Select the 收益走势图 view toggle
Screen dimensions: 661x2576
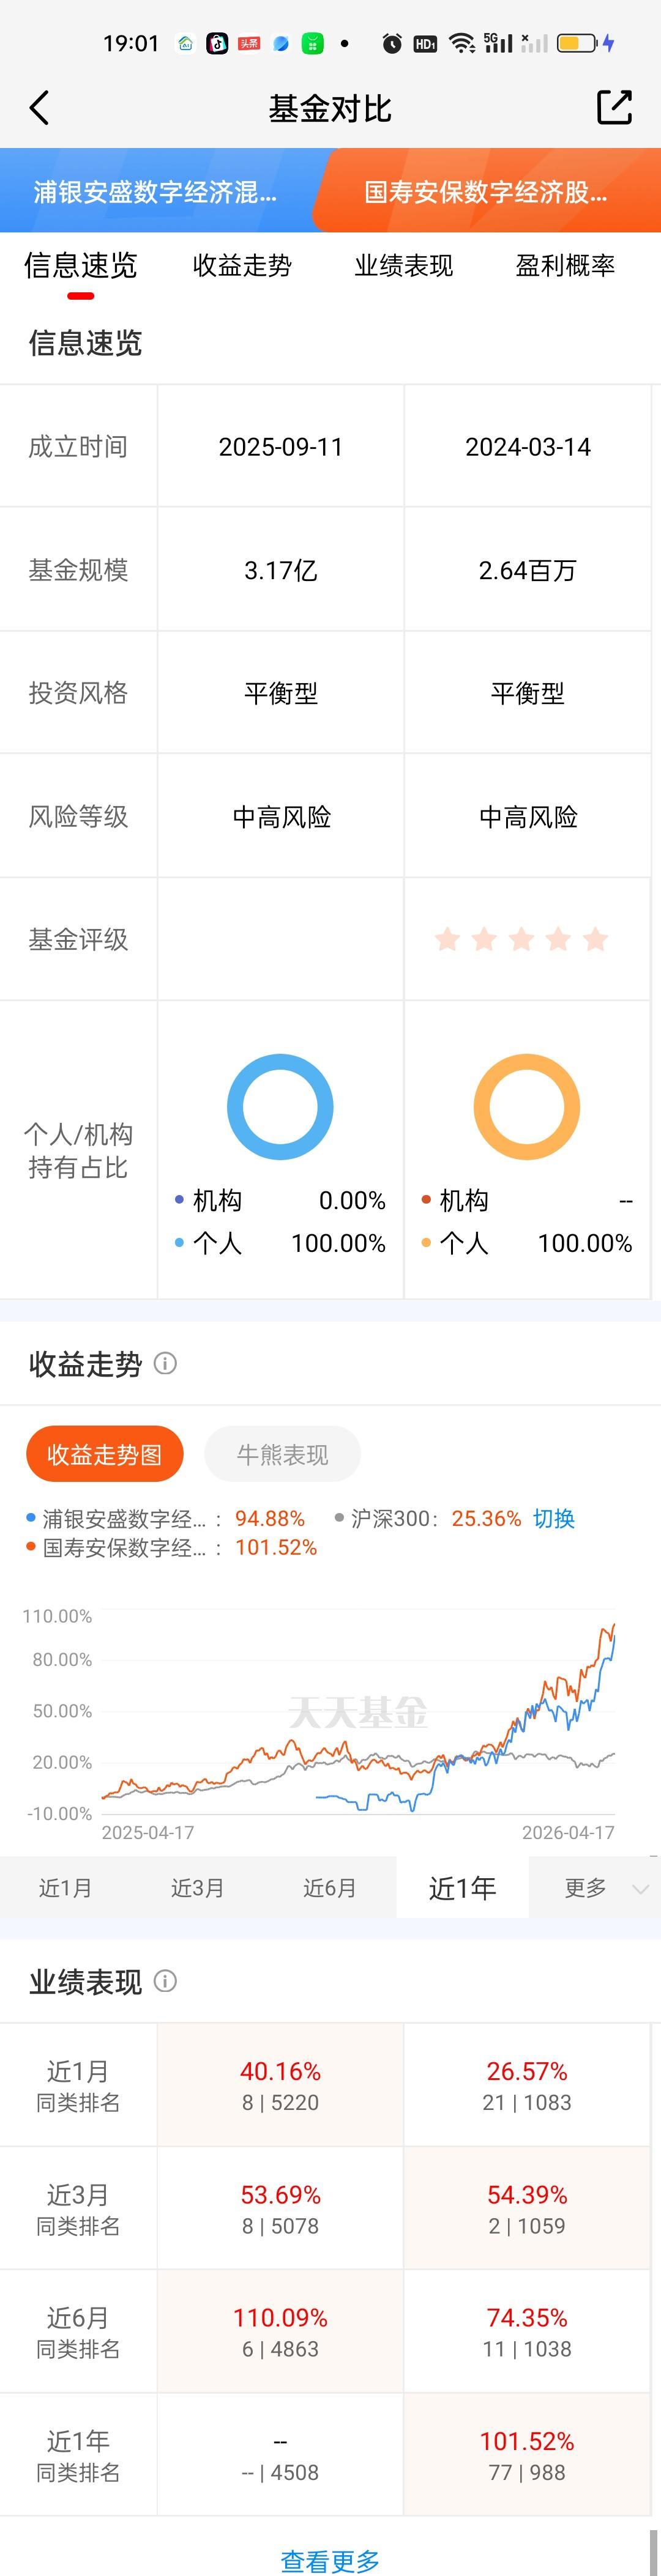(x=104, y=1454)
